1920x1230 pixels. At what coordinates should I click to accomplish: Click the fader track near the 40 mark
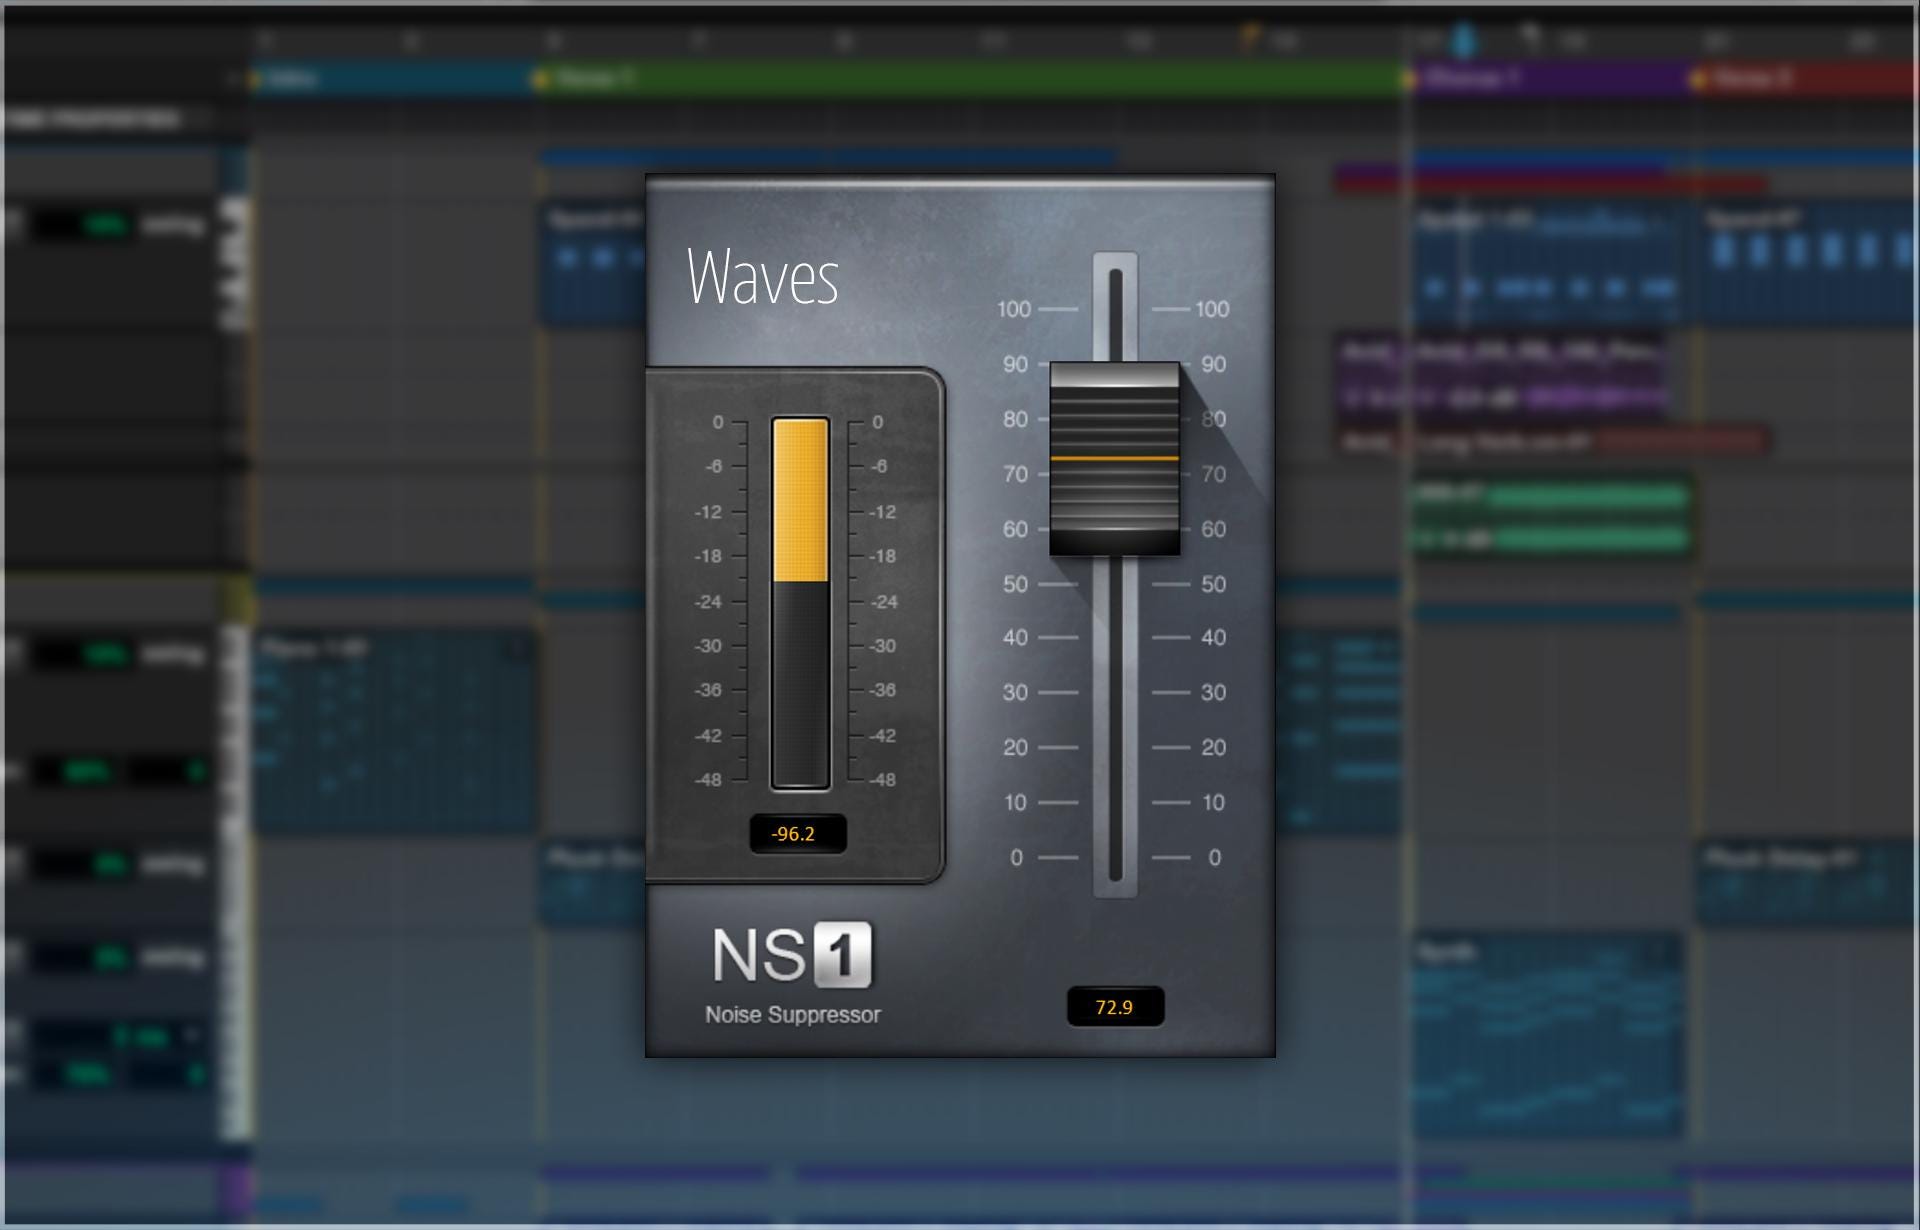click(1115, 637)
